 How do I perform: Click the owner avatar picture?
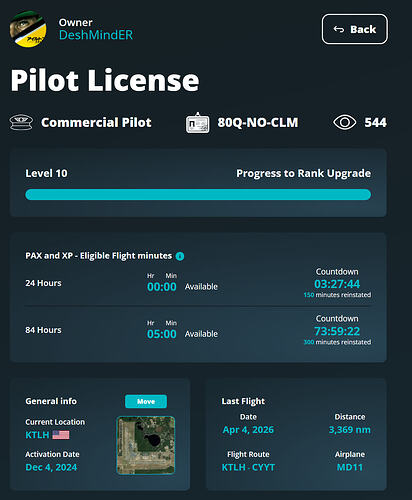pyautogui.click(x=28, y=29)
